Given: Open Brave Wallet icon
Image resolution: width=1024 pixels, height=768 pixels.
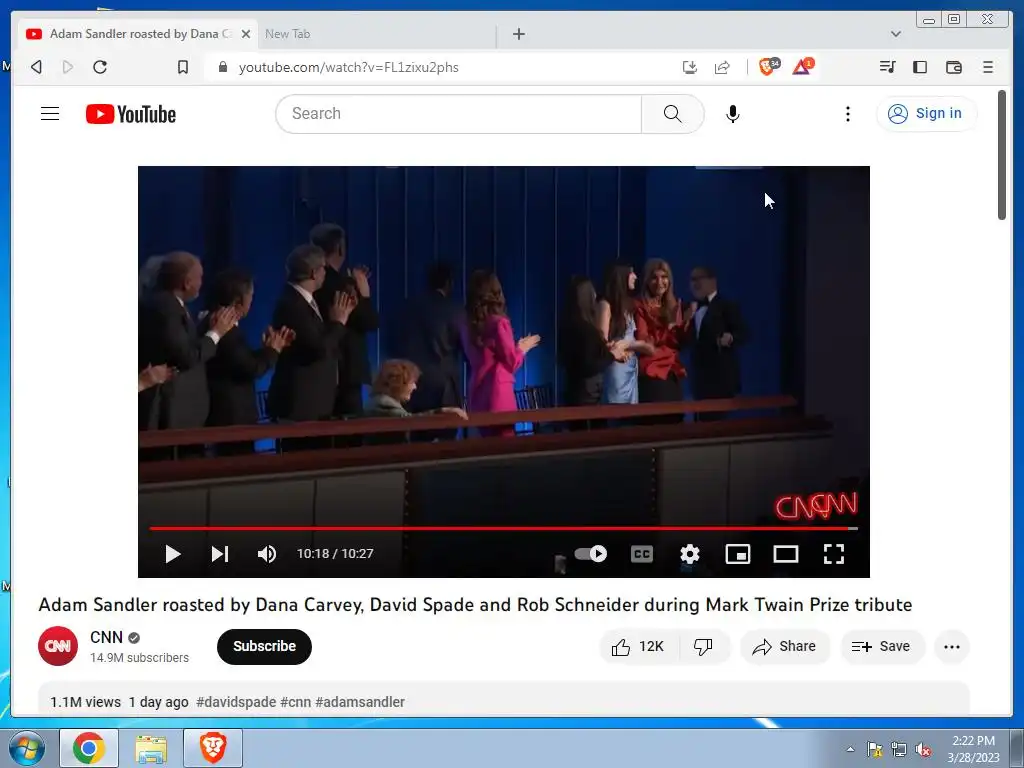Looking at the screenshot, I should [953, 67].
